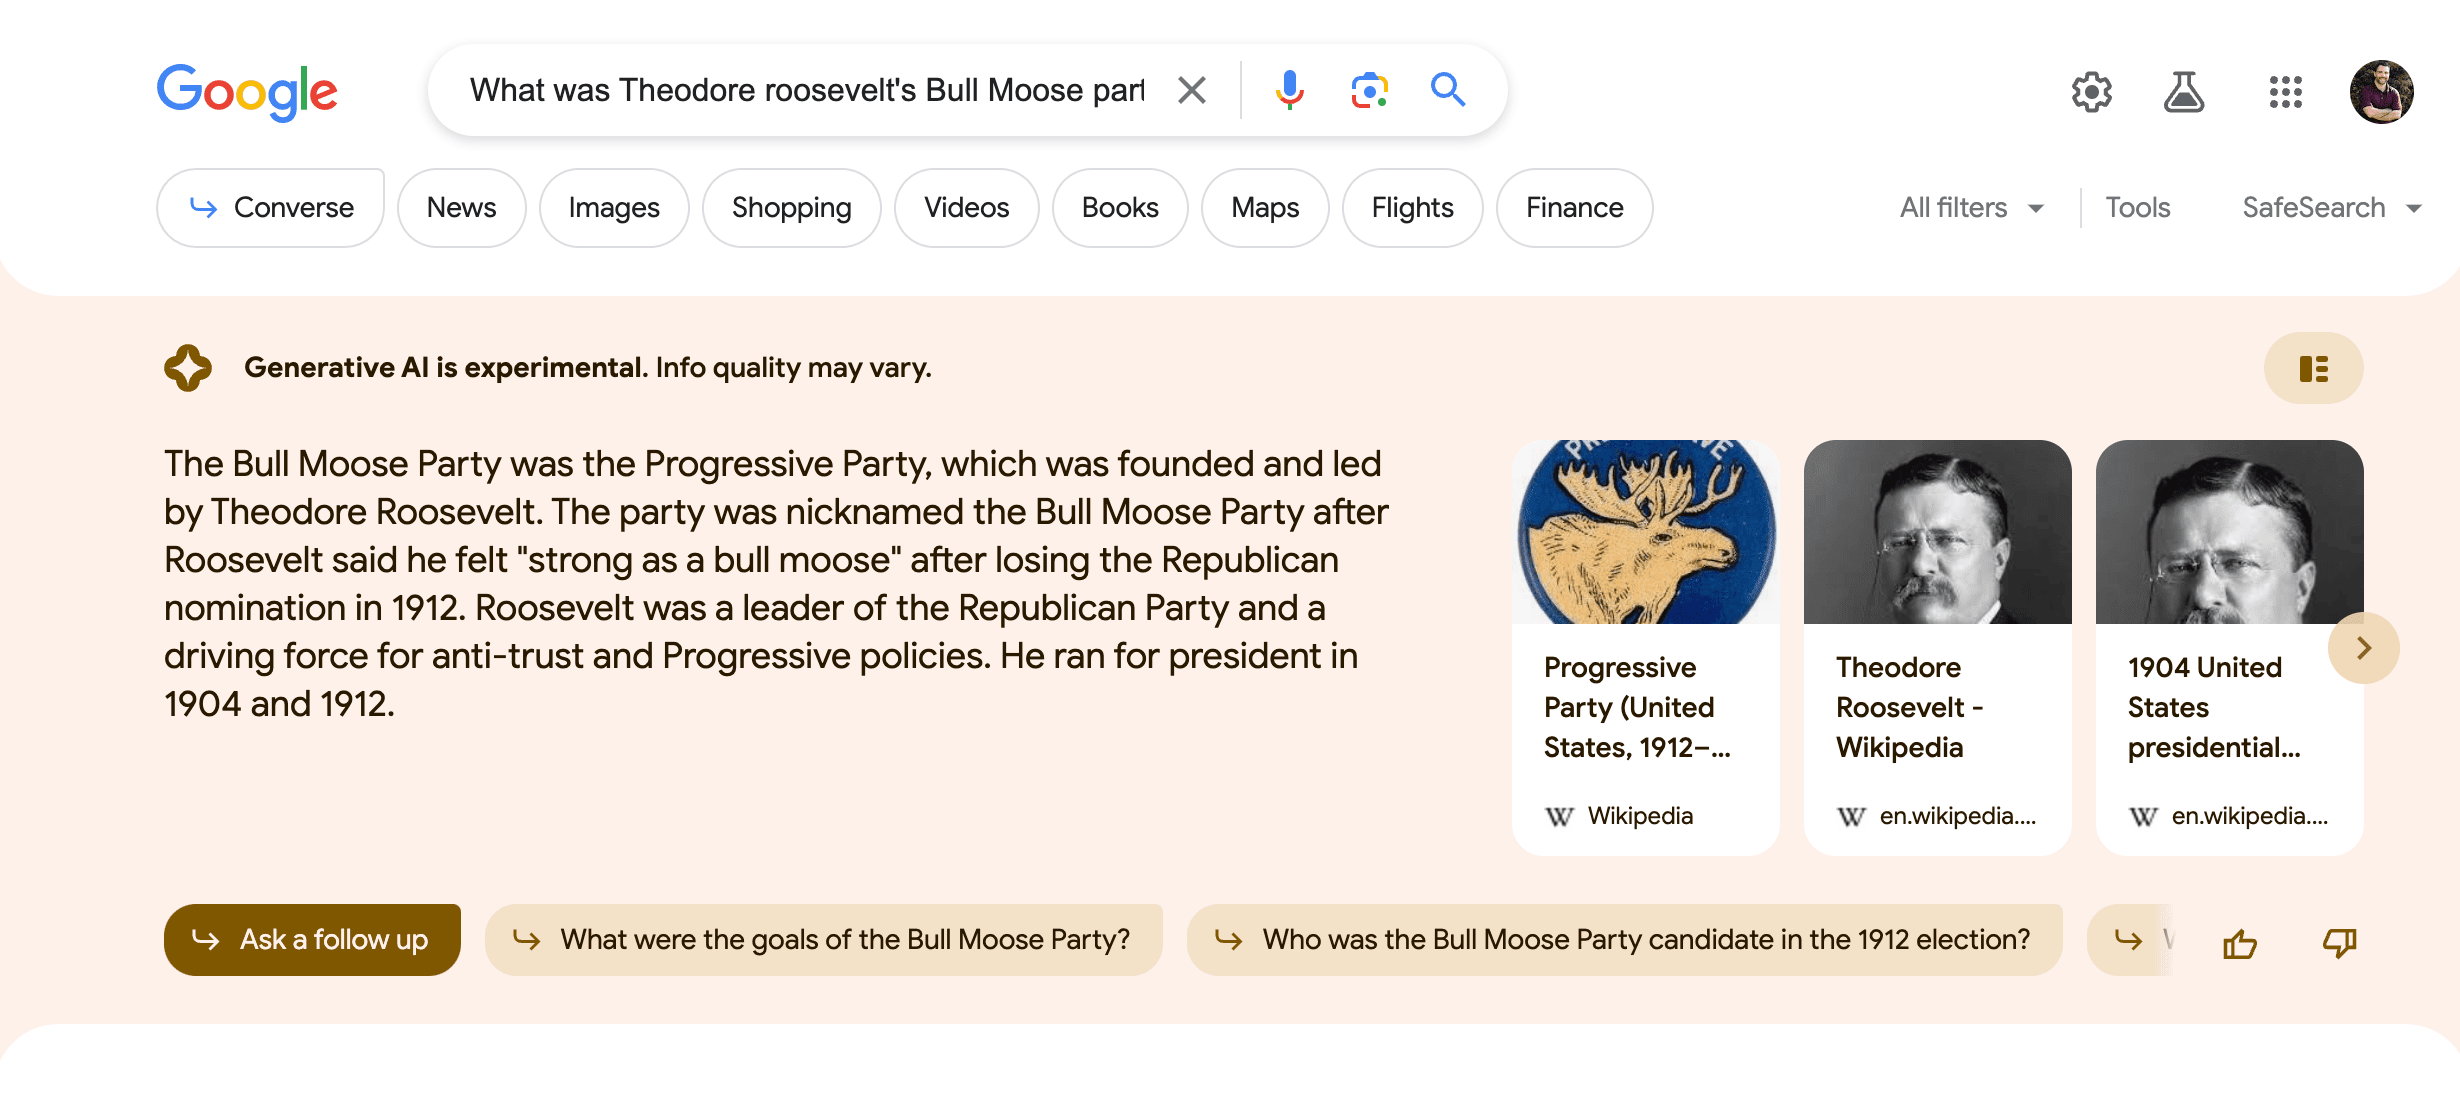Click the thumbs up feedback button

(2243, 942)
